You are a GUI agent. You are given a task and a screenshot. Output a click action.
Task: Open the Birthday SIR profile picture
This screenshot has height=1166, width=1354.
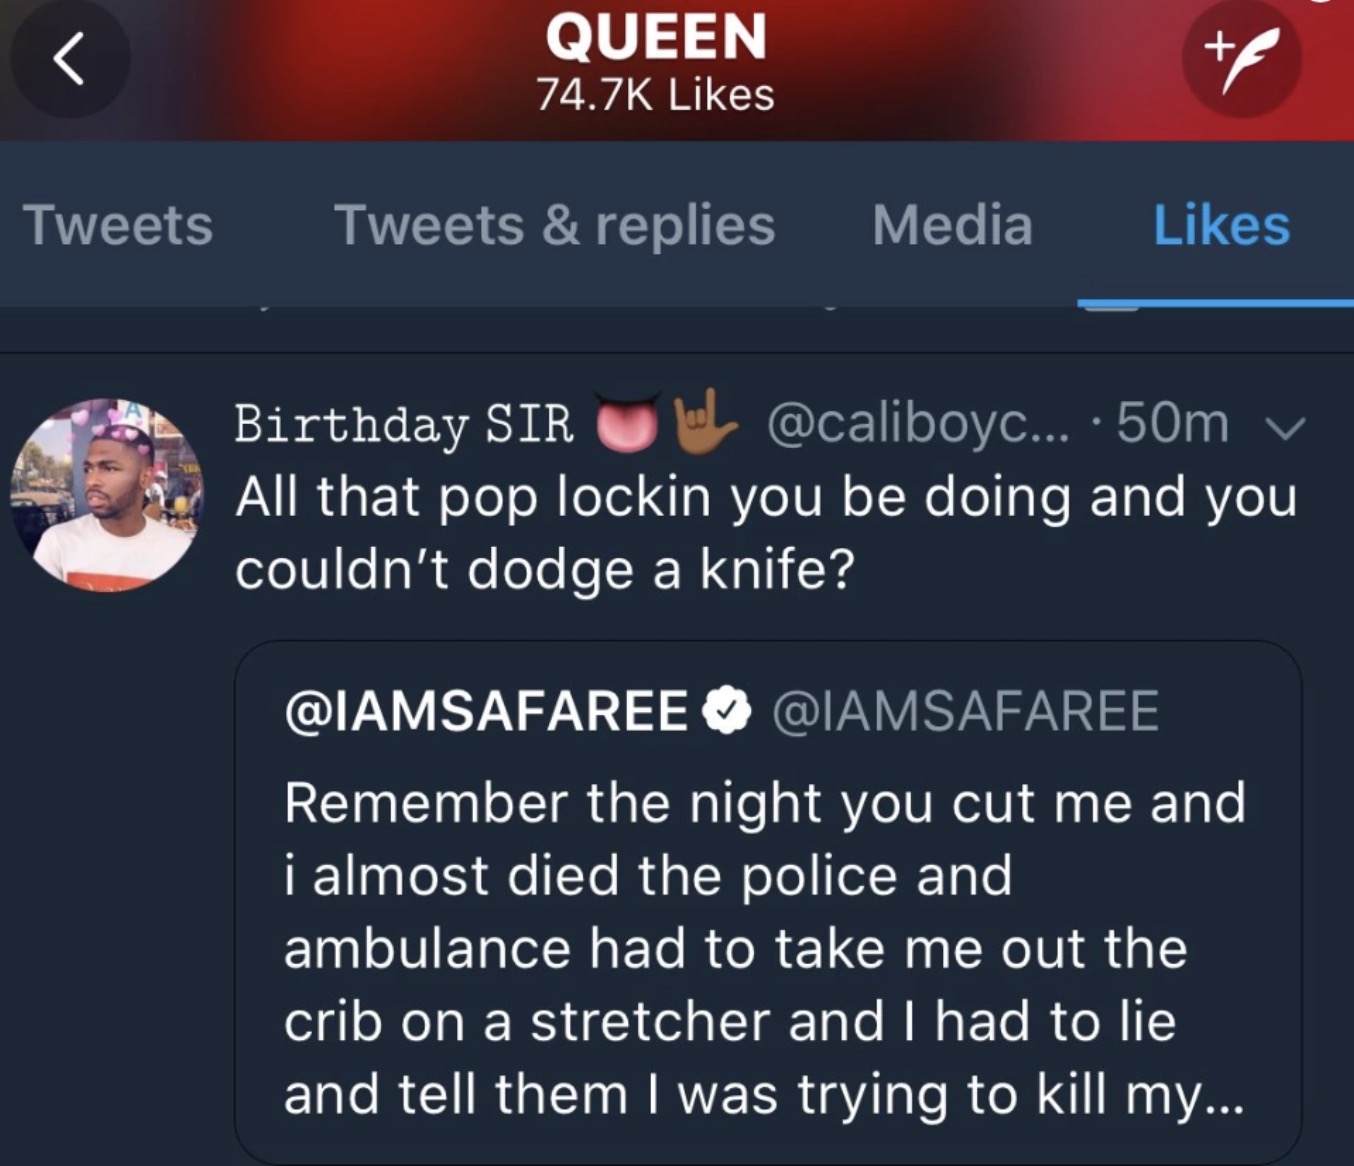pos(106,494)
